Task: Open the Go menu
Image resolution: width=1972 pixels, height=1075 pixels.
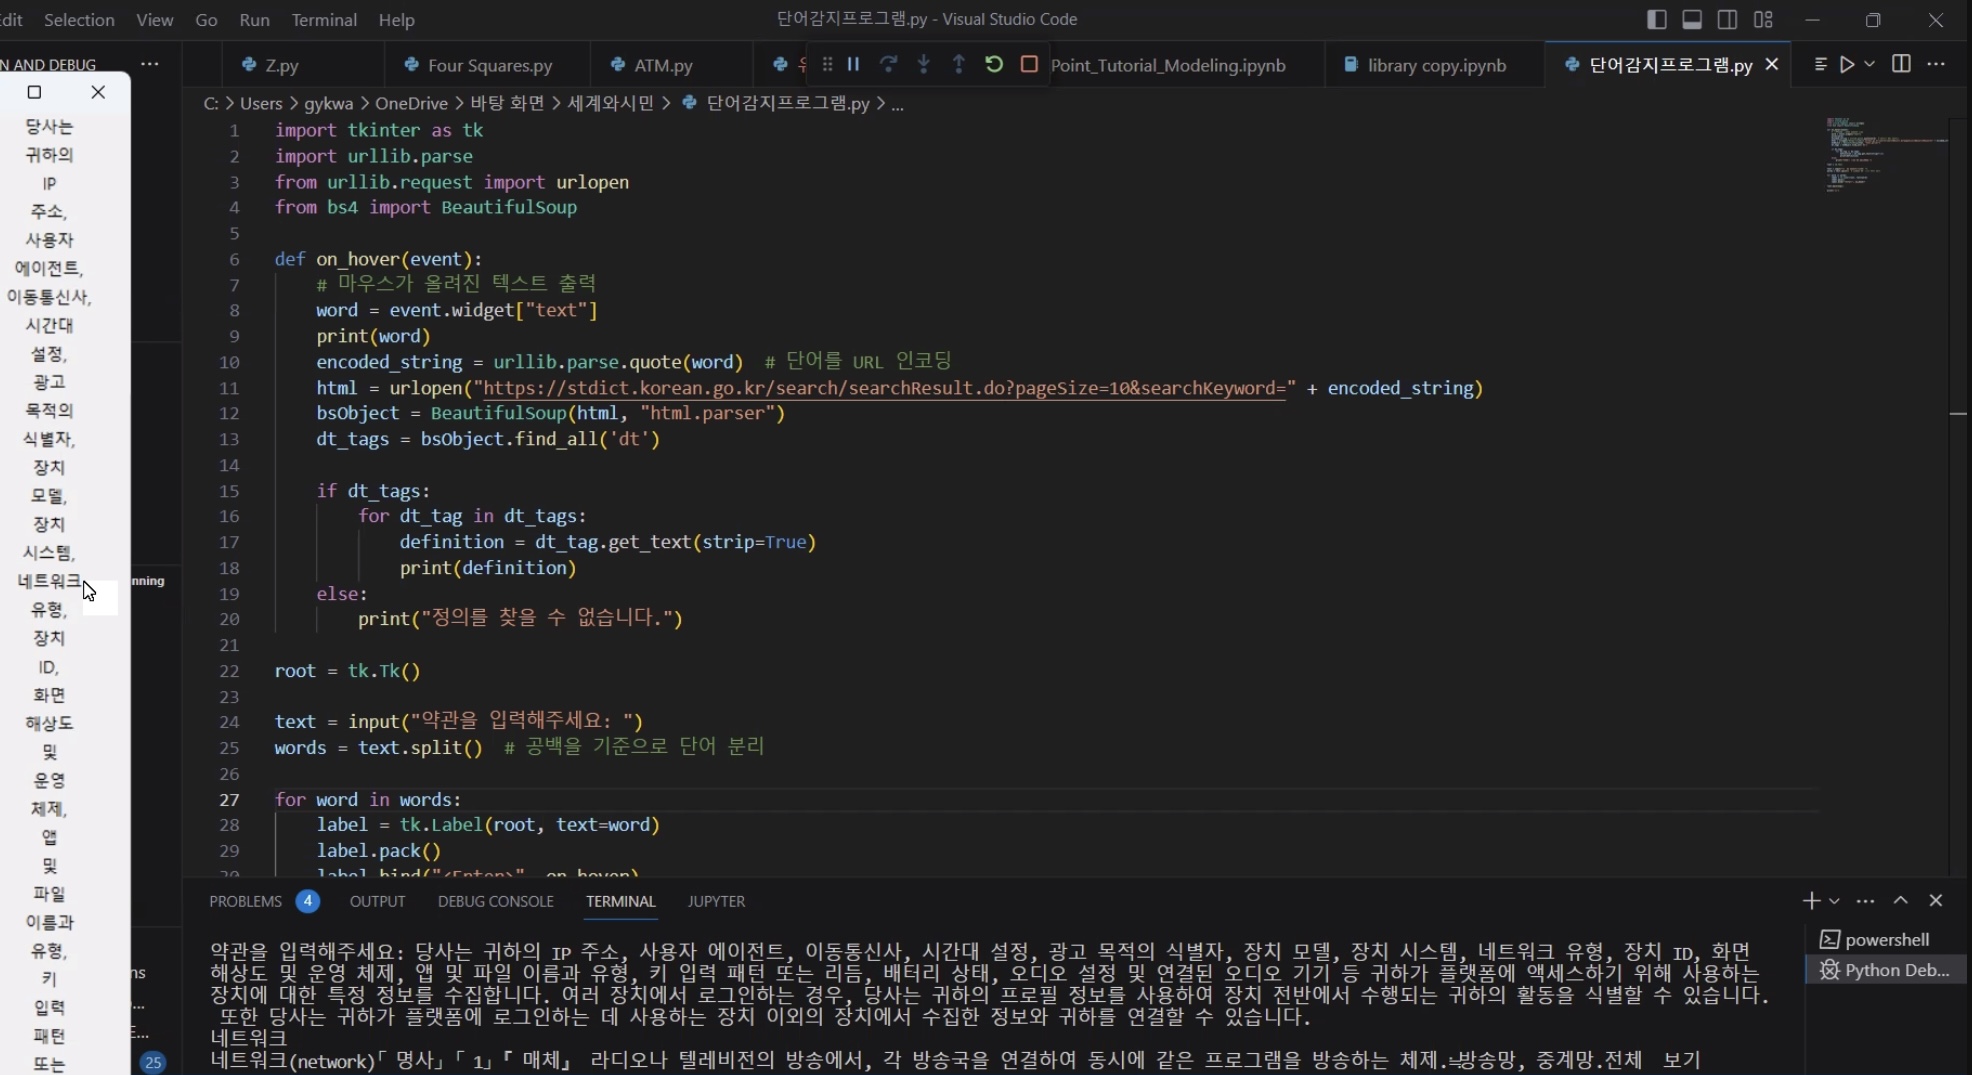Action: [x=206, y=19]
